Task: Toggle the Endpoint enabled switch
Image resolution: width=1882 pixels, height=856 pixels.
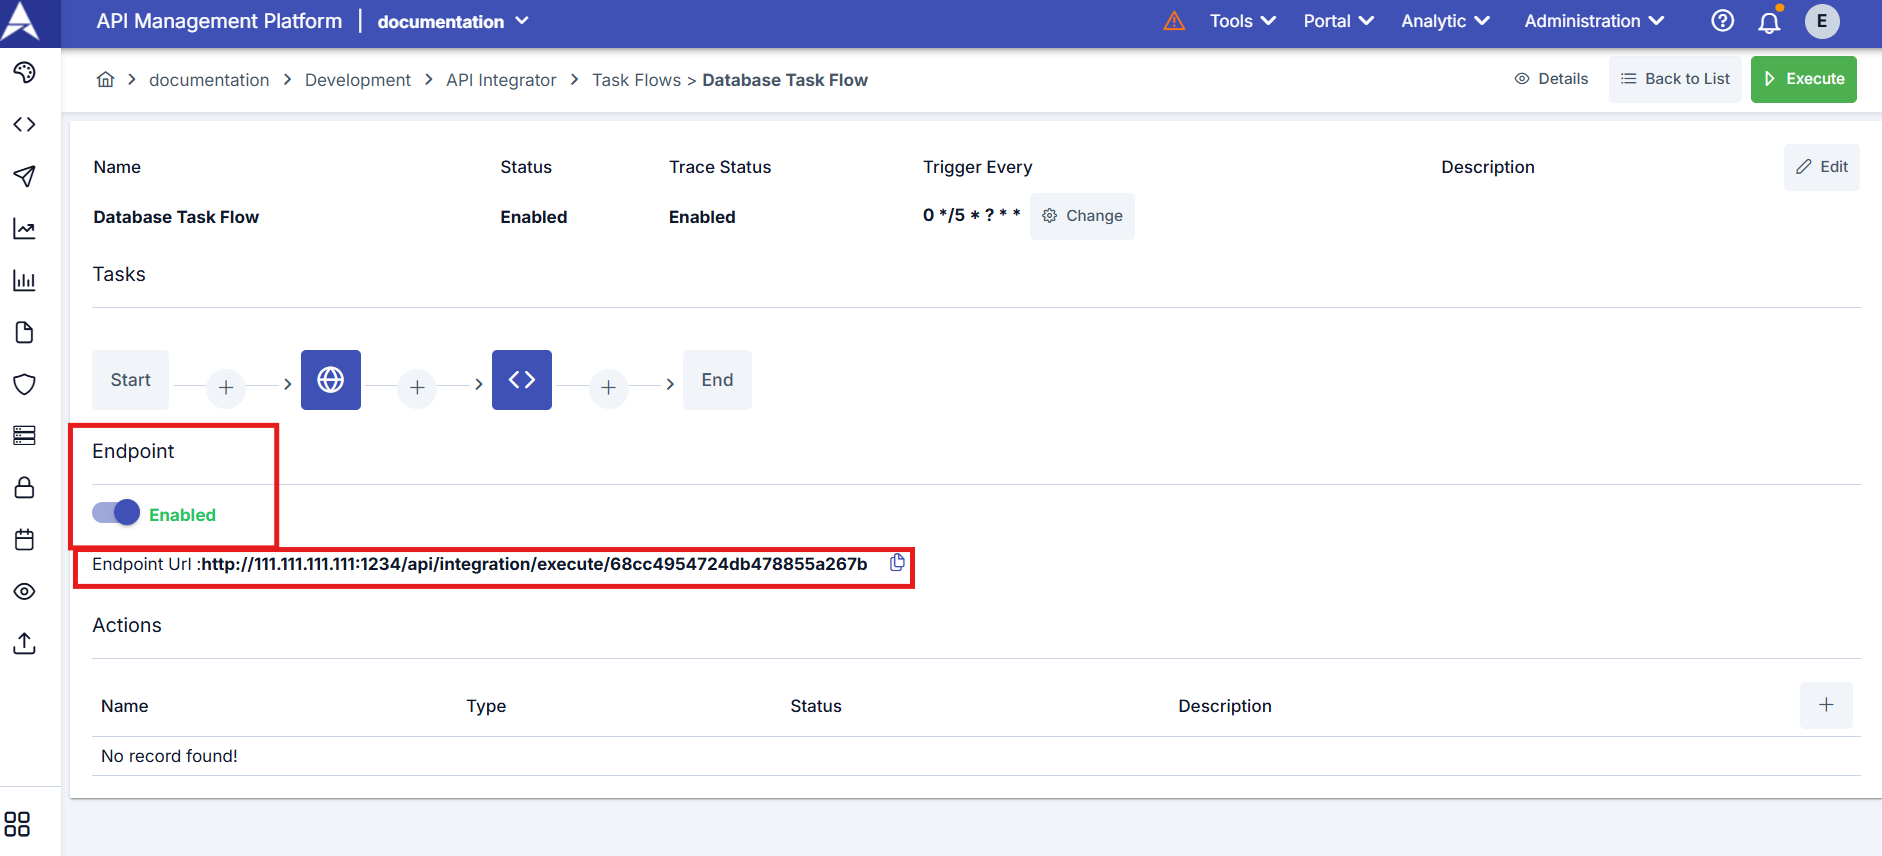Action: pos(116,513)
